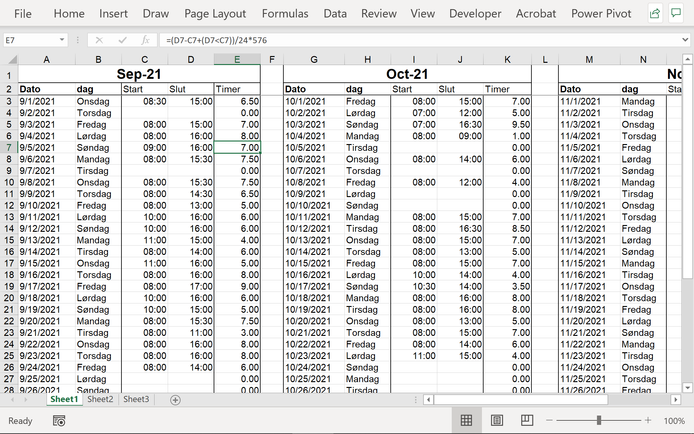Click date cell 9/5/2021
Image resolution: width=694 pixels, height=434 pixels.
coord(46,147)
